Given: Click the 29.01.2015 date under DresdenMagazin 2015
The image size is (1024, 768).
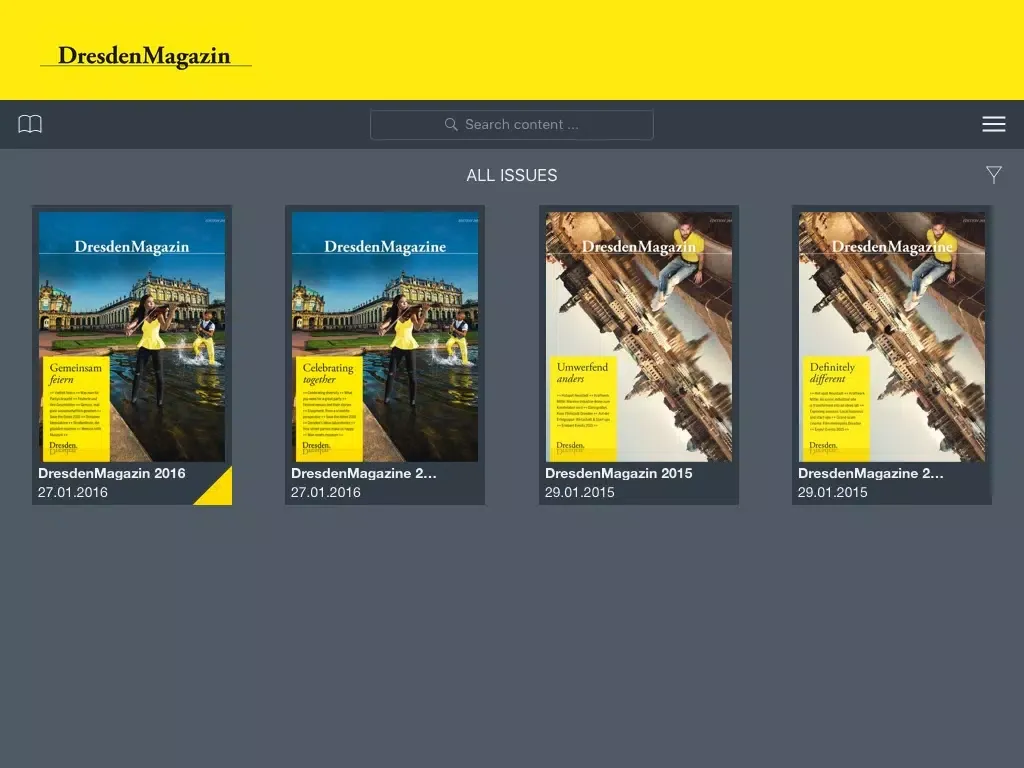Looking at the screenshot, I should pos(579,492).
